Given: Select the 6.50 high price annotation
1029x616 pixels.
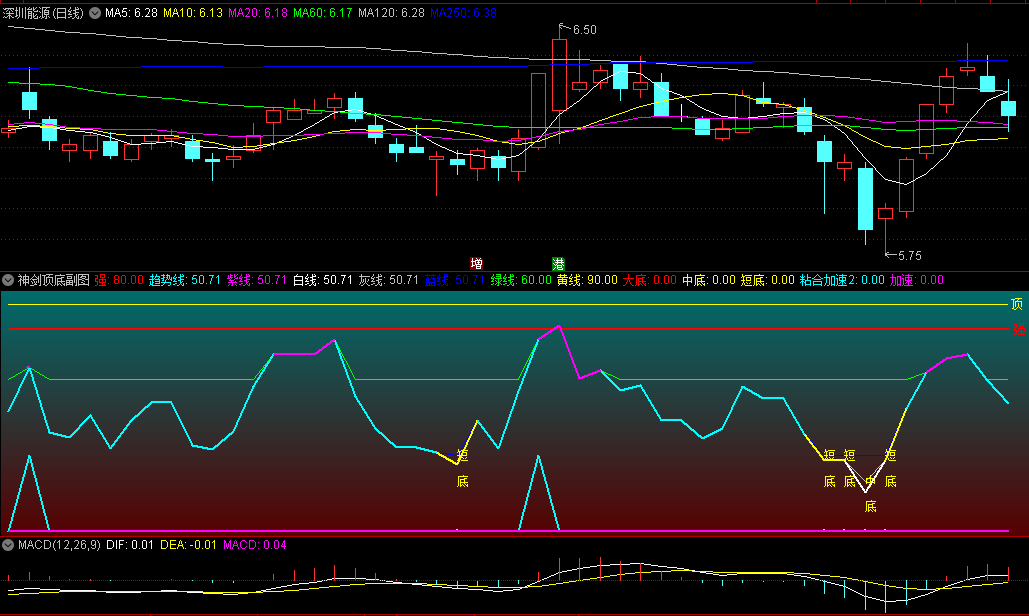Looking at the screenshot, I should click(x=583, y=30).
